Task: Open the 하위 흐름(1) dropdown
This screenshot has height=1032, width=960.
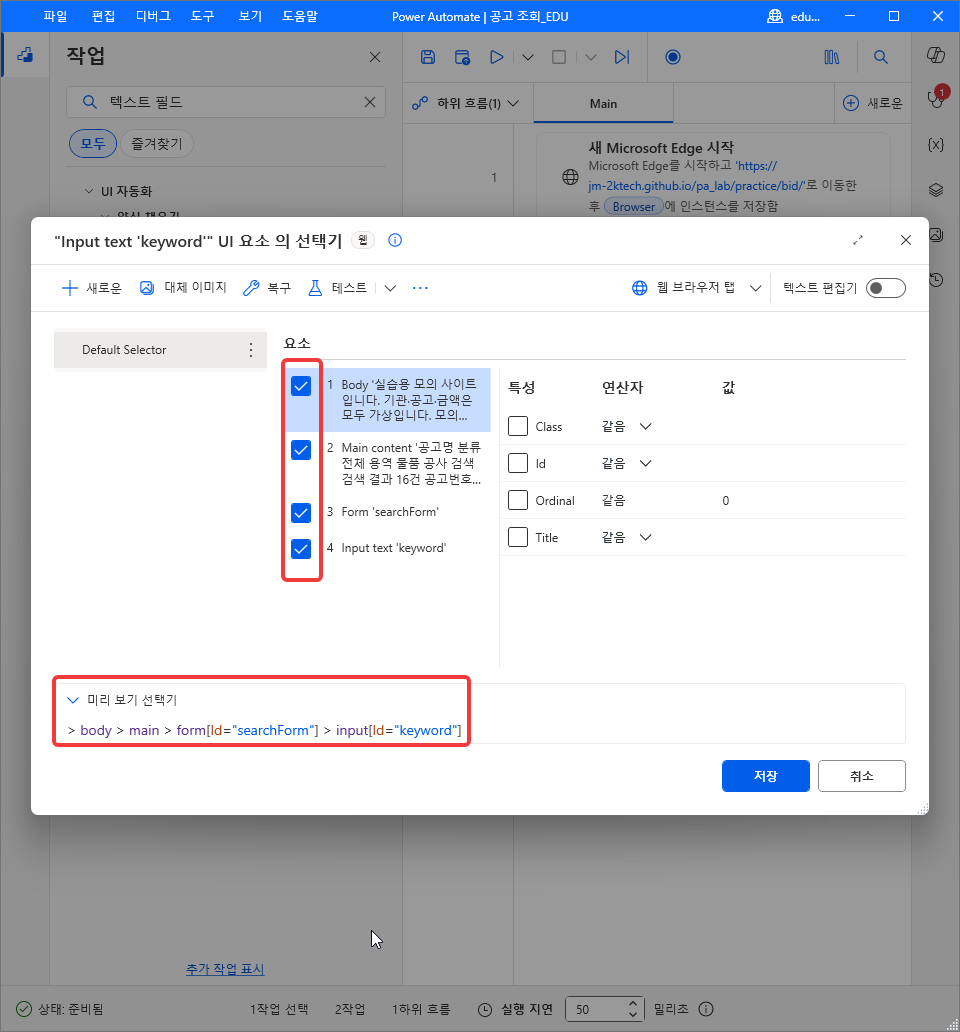Action: pos(465,103)
